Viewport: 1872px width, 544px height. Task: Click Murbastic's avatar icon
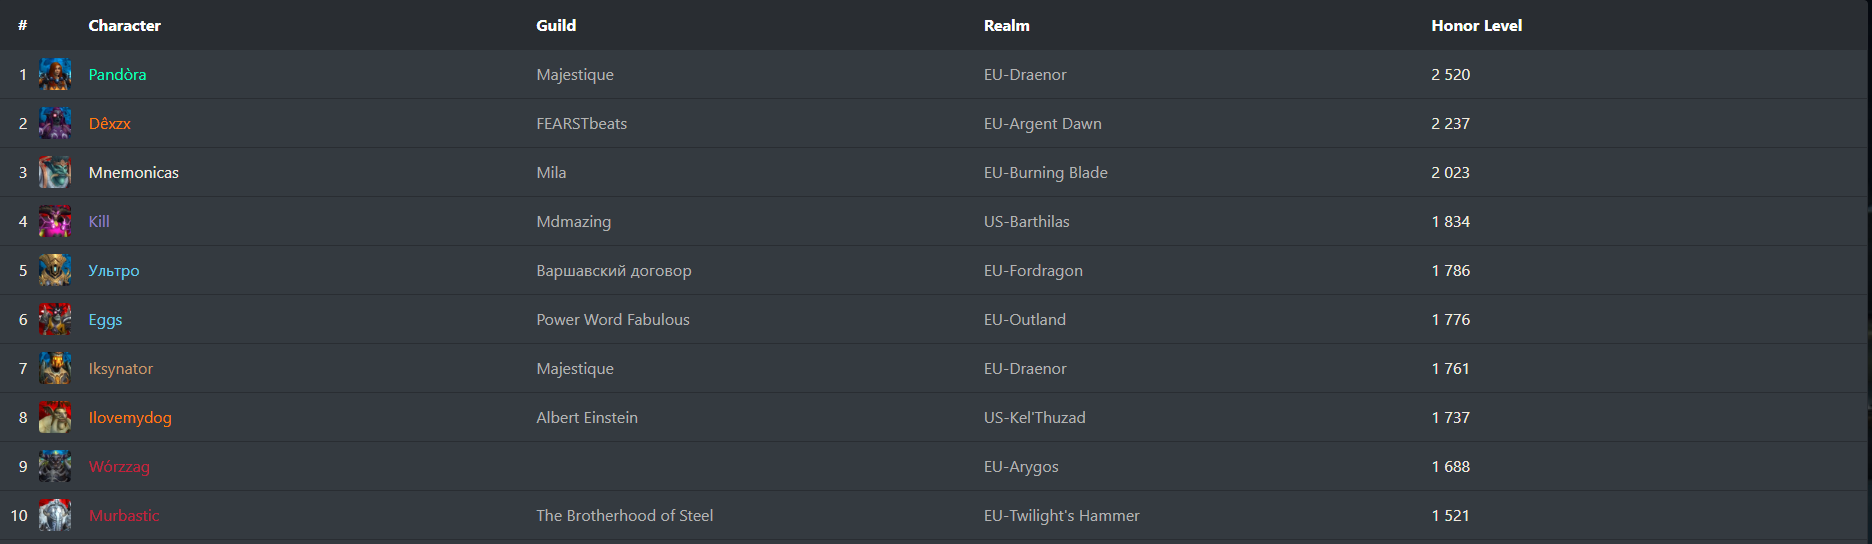[x=55, y=515]
